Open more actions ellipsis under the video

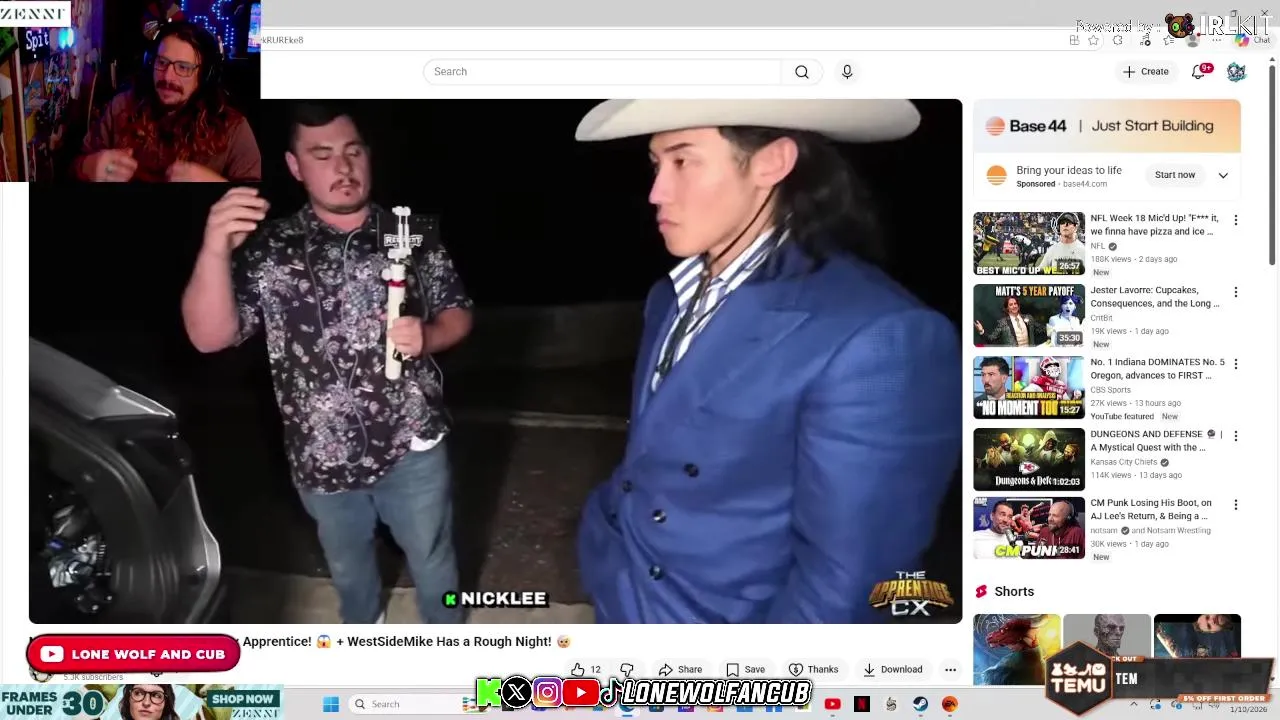click(x=950, y=670)
